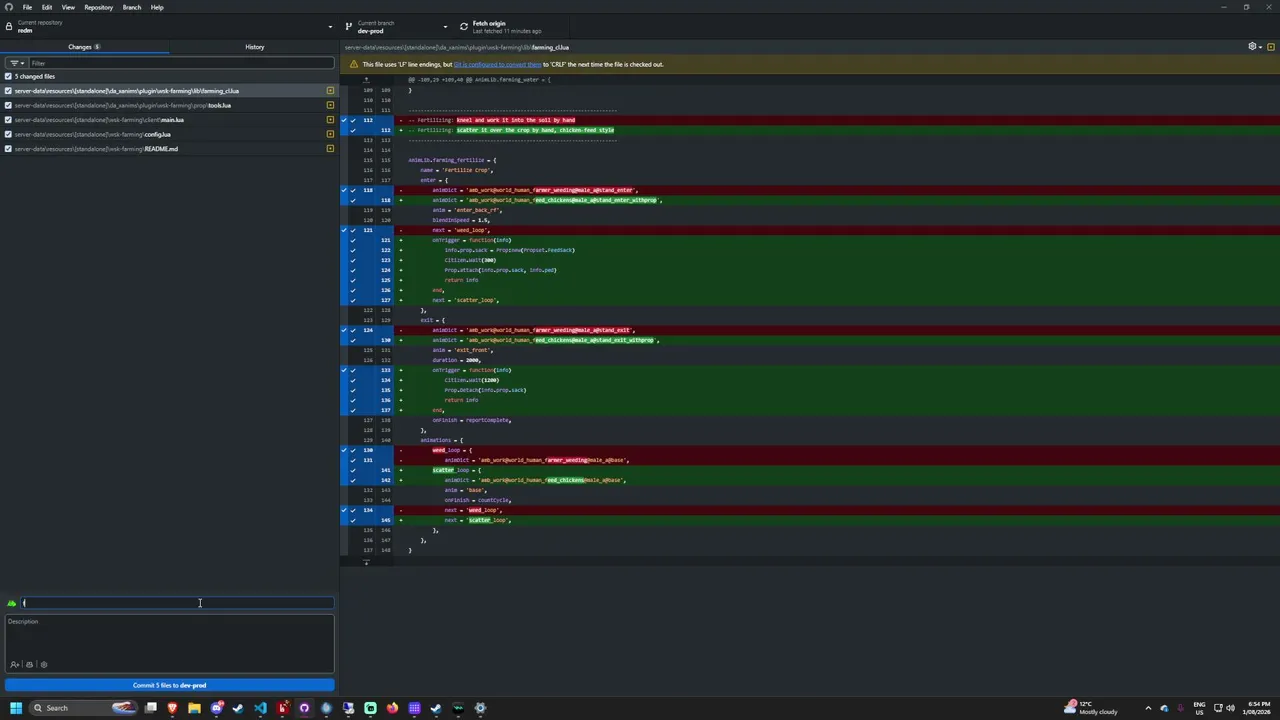
Task: Click modified status icon for main.lua
Action: pyautogui.click(x=330, y=120)
